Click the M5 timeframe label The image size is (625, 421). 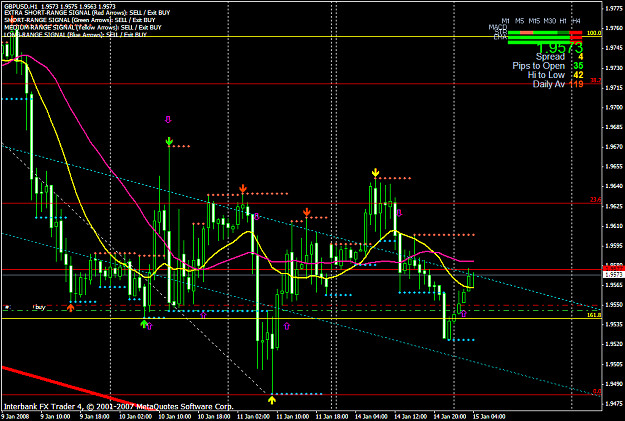[x=519, y=21]
